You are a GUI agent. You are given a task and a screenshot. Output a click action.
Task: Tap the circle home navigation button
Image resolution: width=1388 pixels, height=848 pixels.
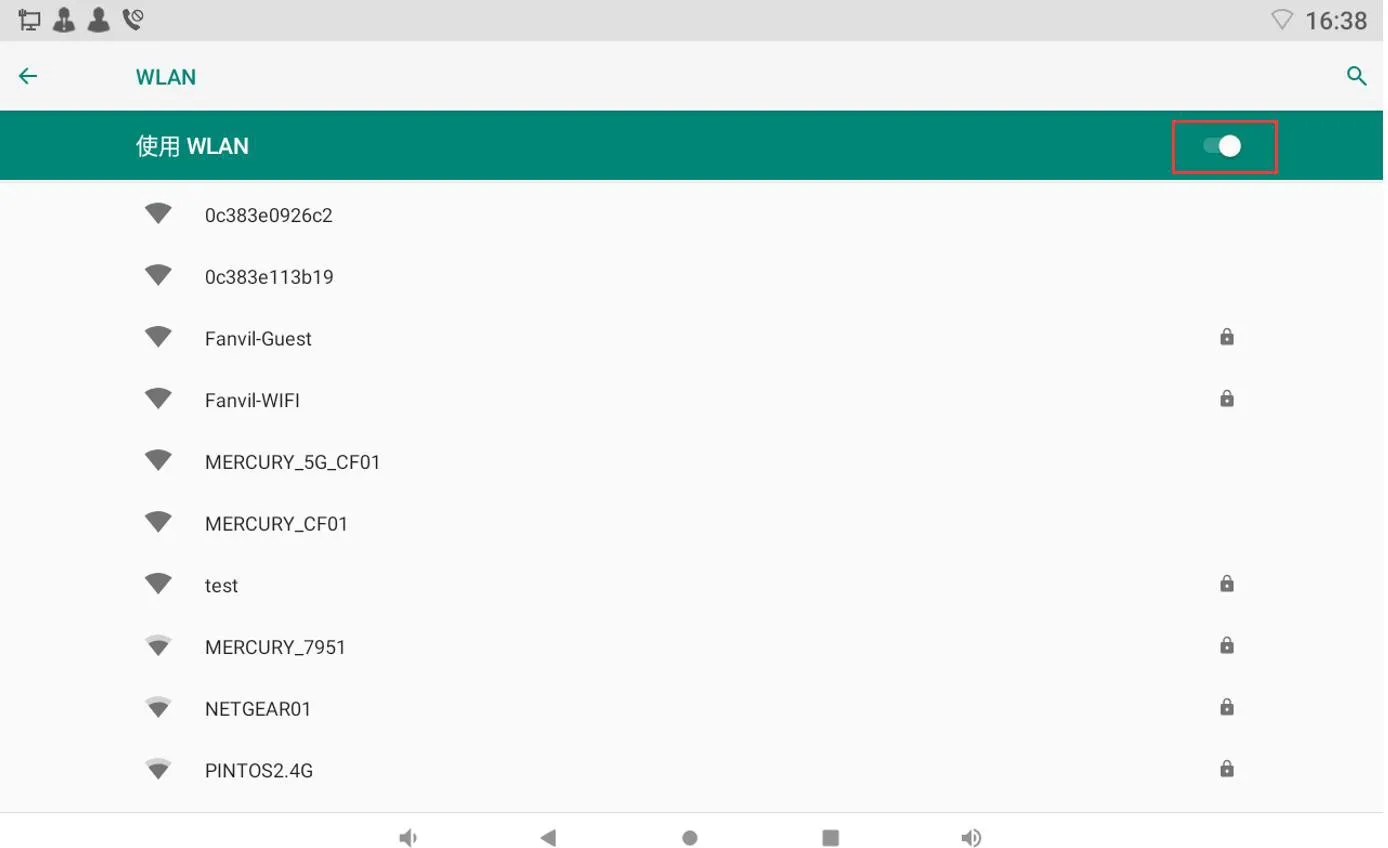pyautogui.click(x=689, y=837)
